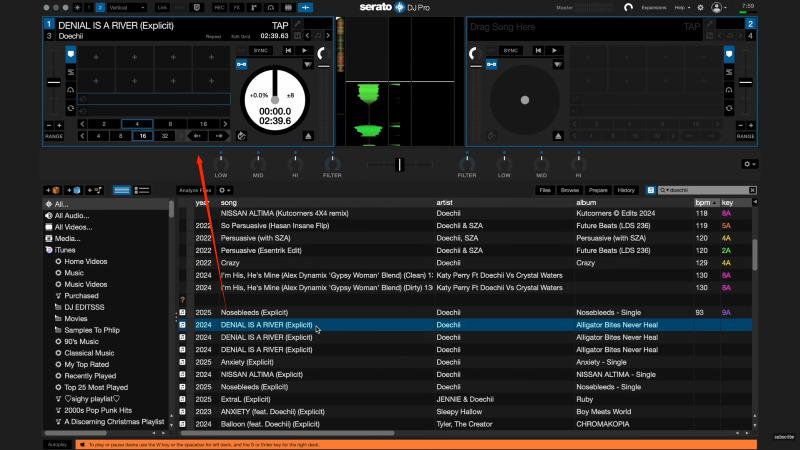800x450 pixels.
Task: Toggle keylock on right deck
Action: pyautogui.click(x=491, y=64)
